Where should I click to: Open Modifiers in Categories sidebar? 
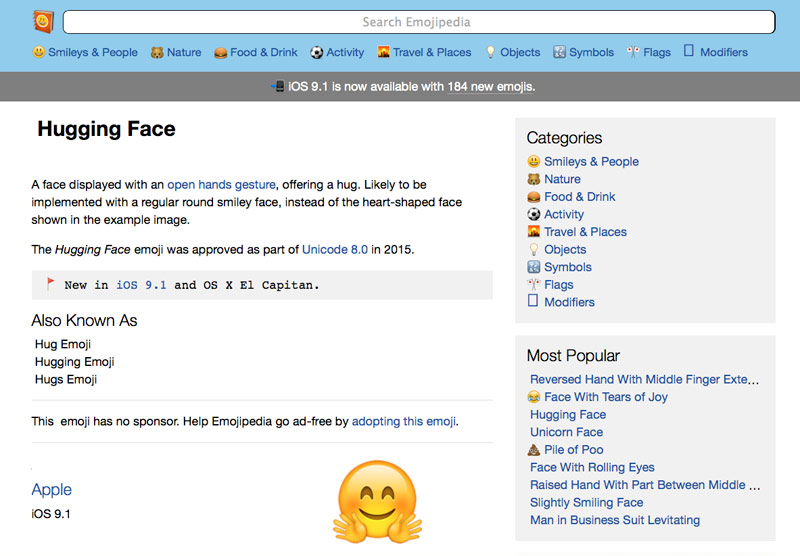569,302
